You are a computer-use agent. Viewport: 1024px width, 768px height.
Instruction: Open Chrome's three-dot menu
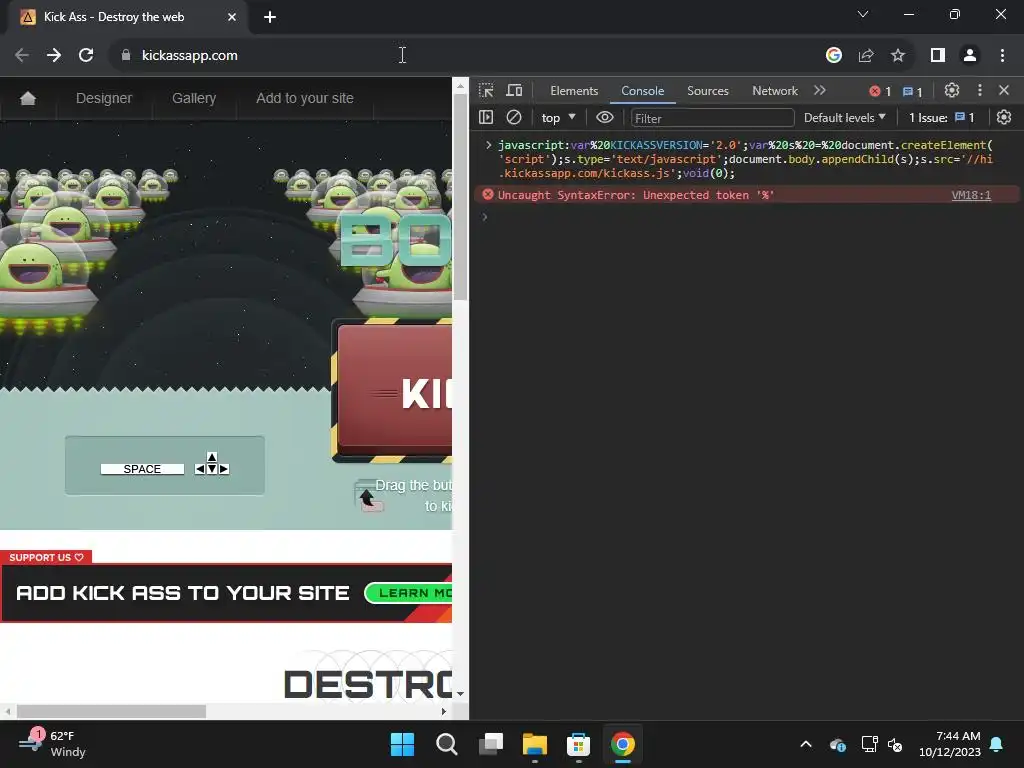point(1002,56)
